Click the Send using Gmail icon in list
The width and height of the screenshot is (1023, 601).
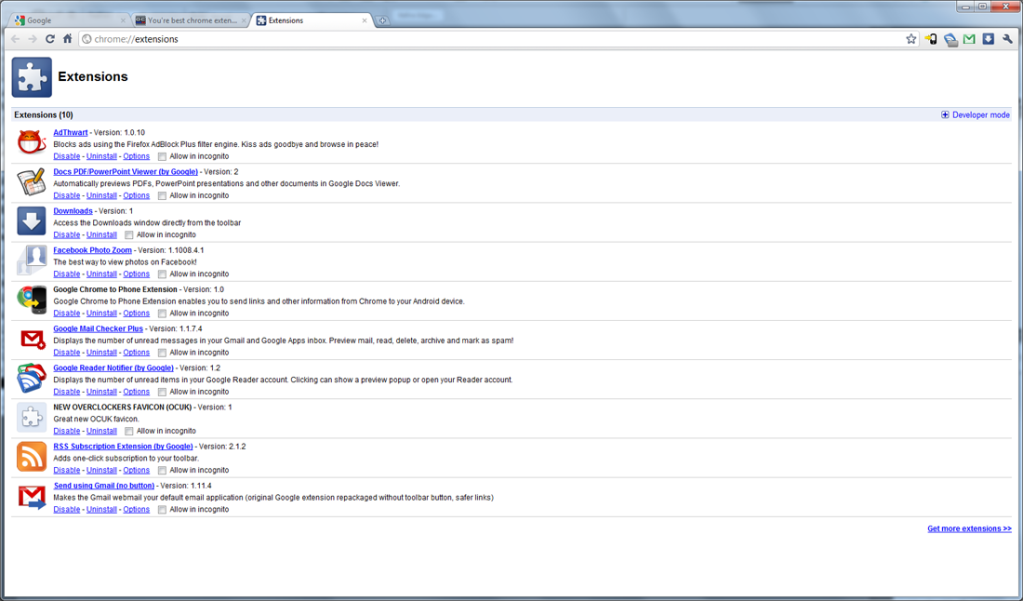tap(31, 496)
